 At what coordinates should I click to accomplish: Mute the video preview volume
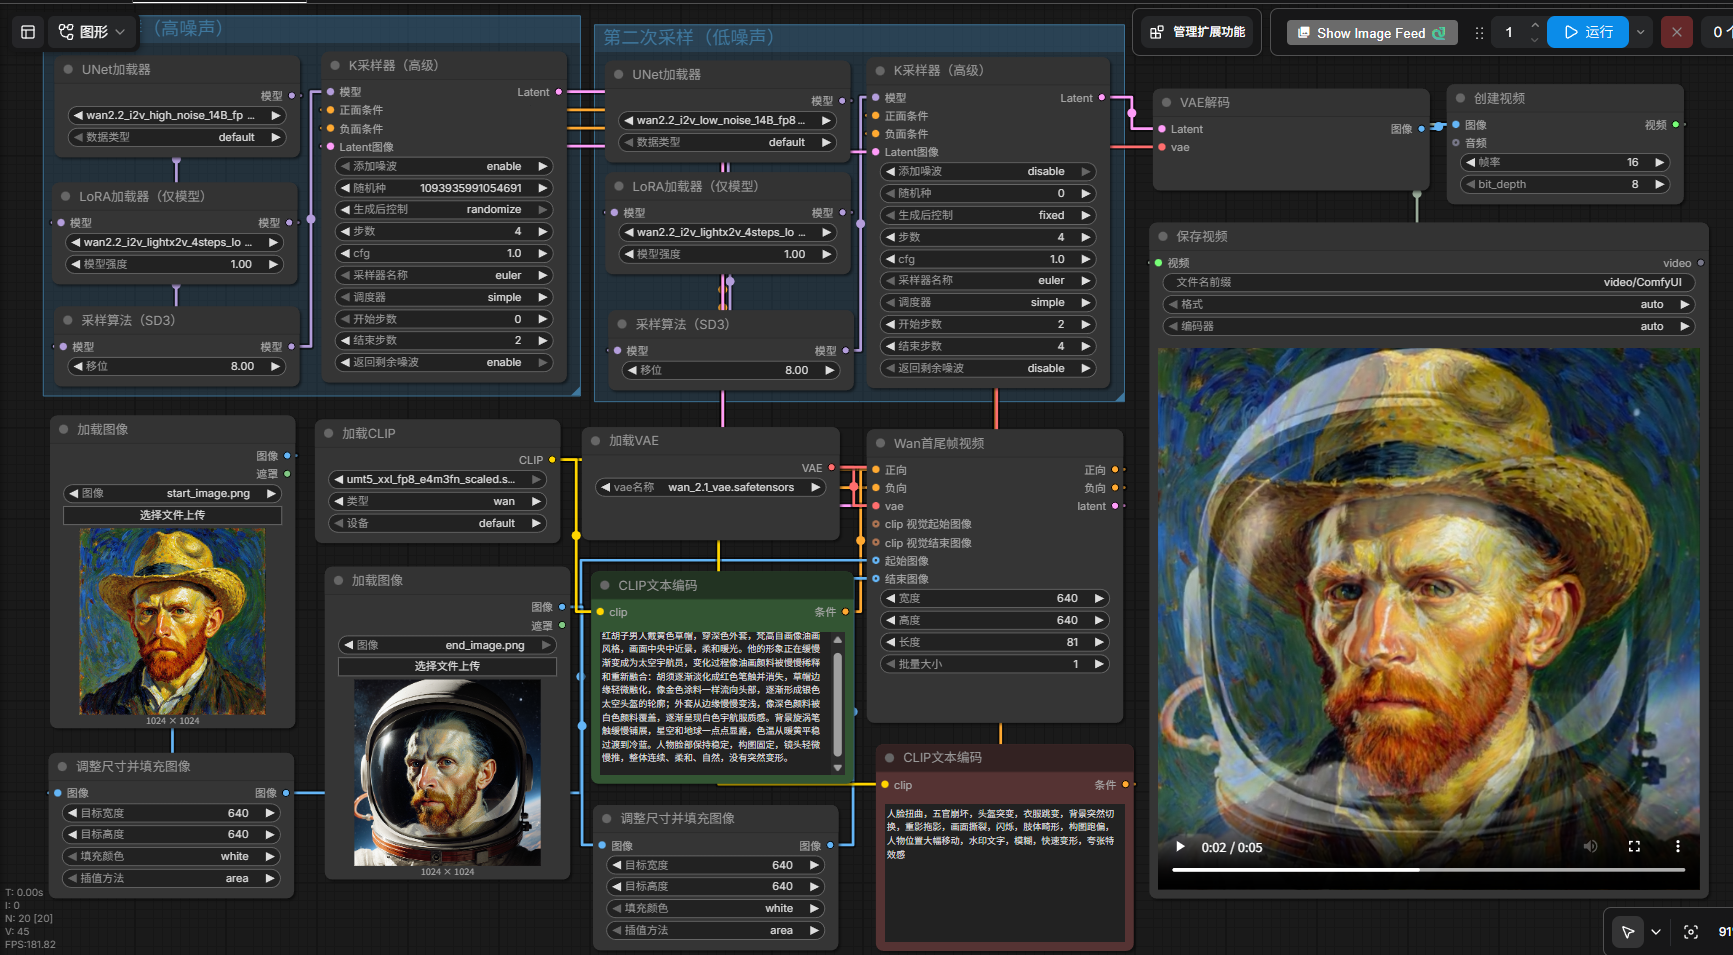pyautogui.click(x=1590, y=847)
